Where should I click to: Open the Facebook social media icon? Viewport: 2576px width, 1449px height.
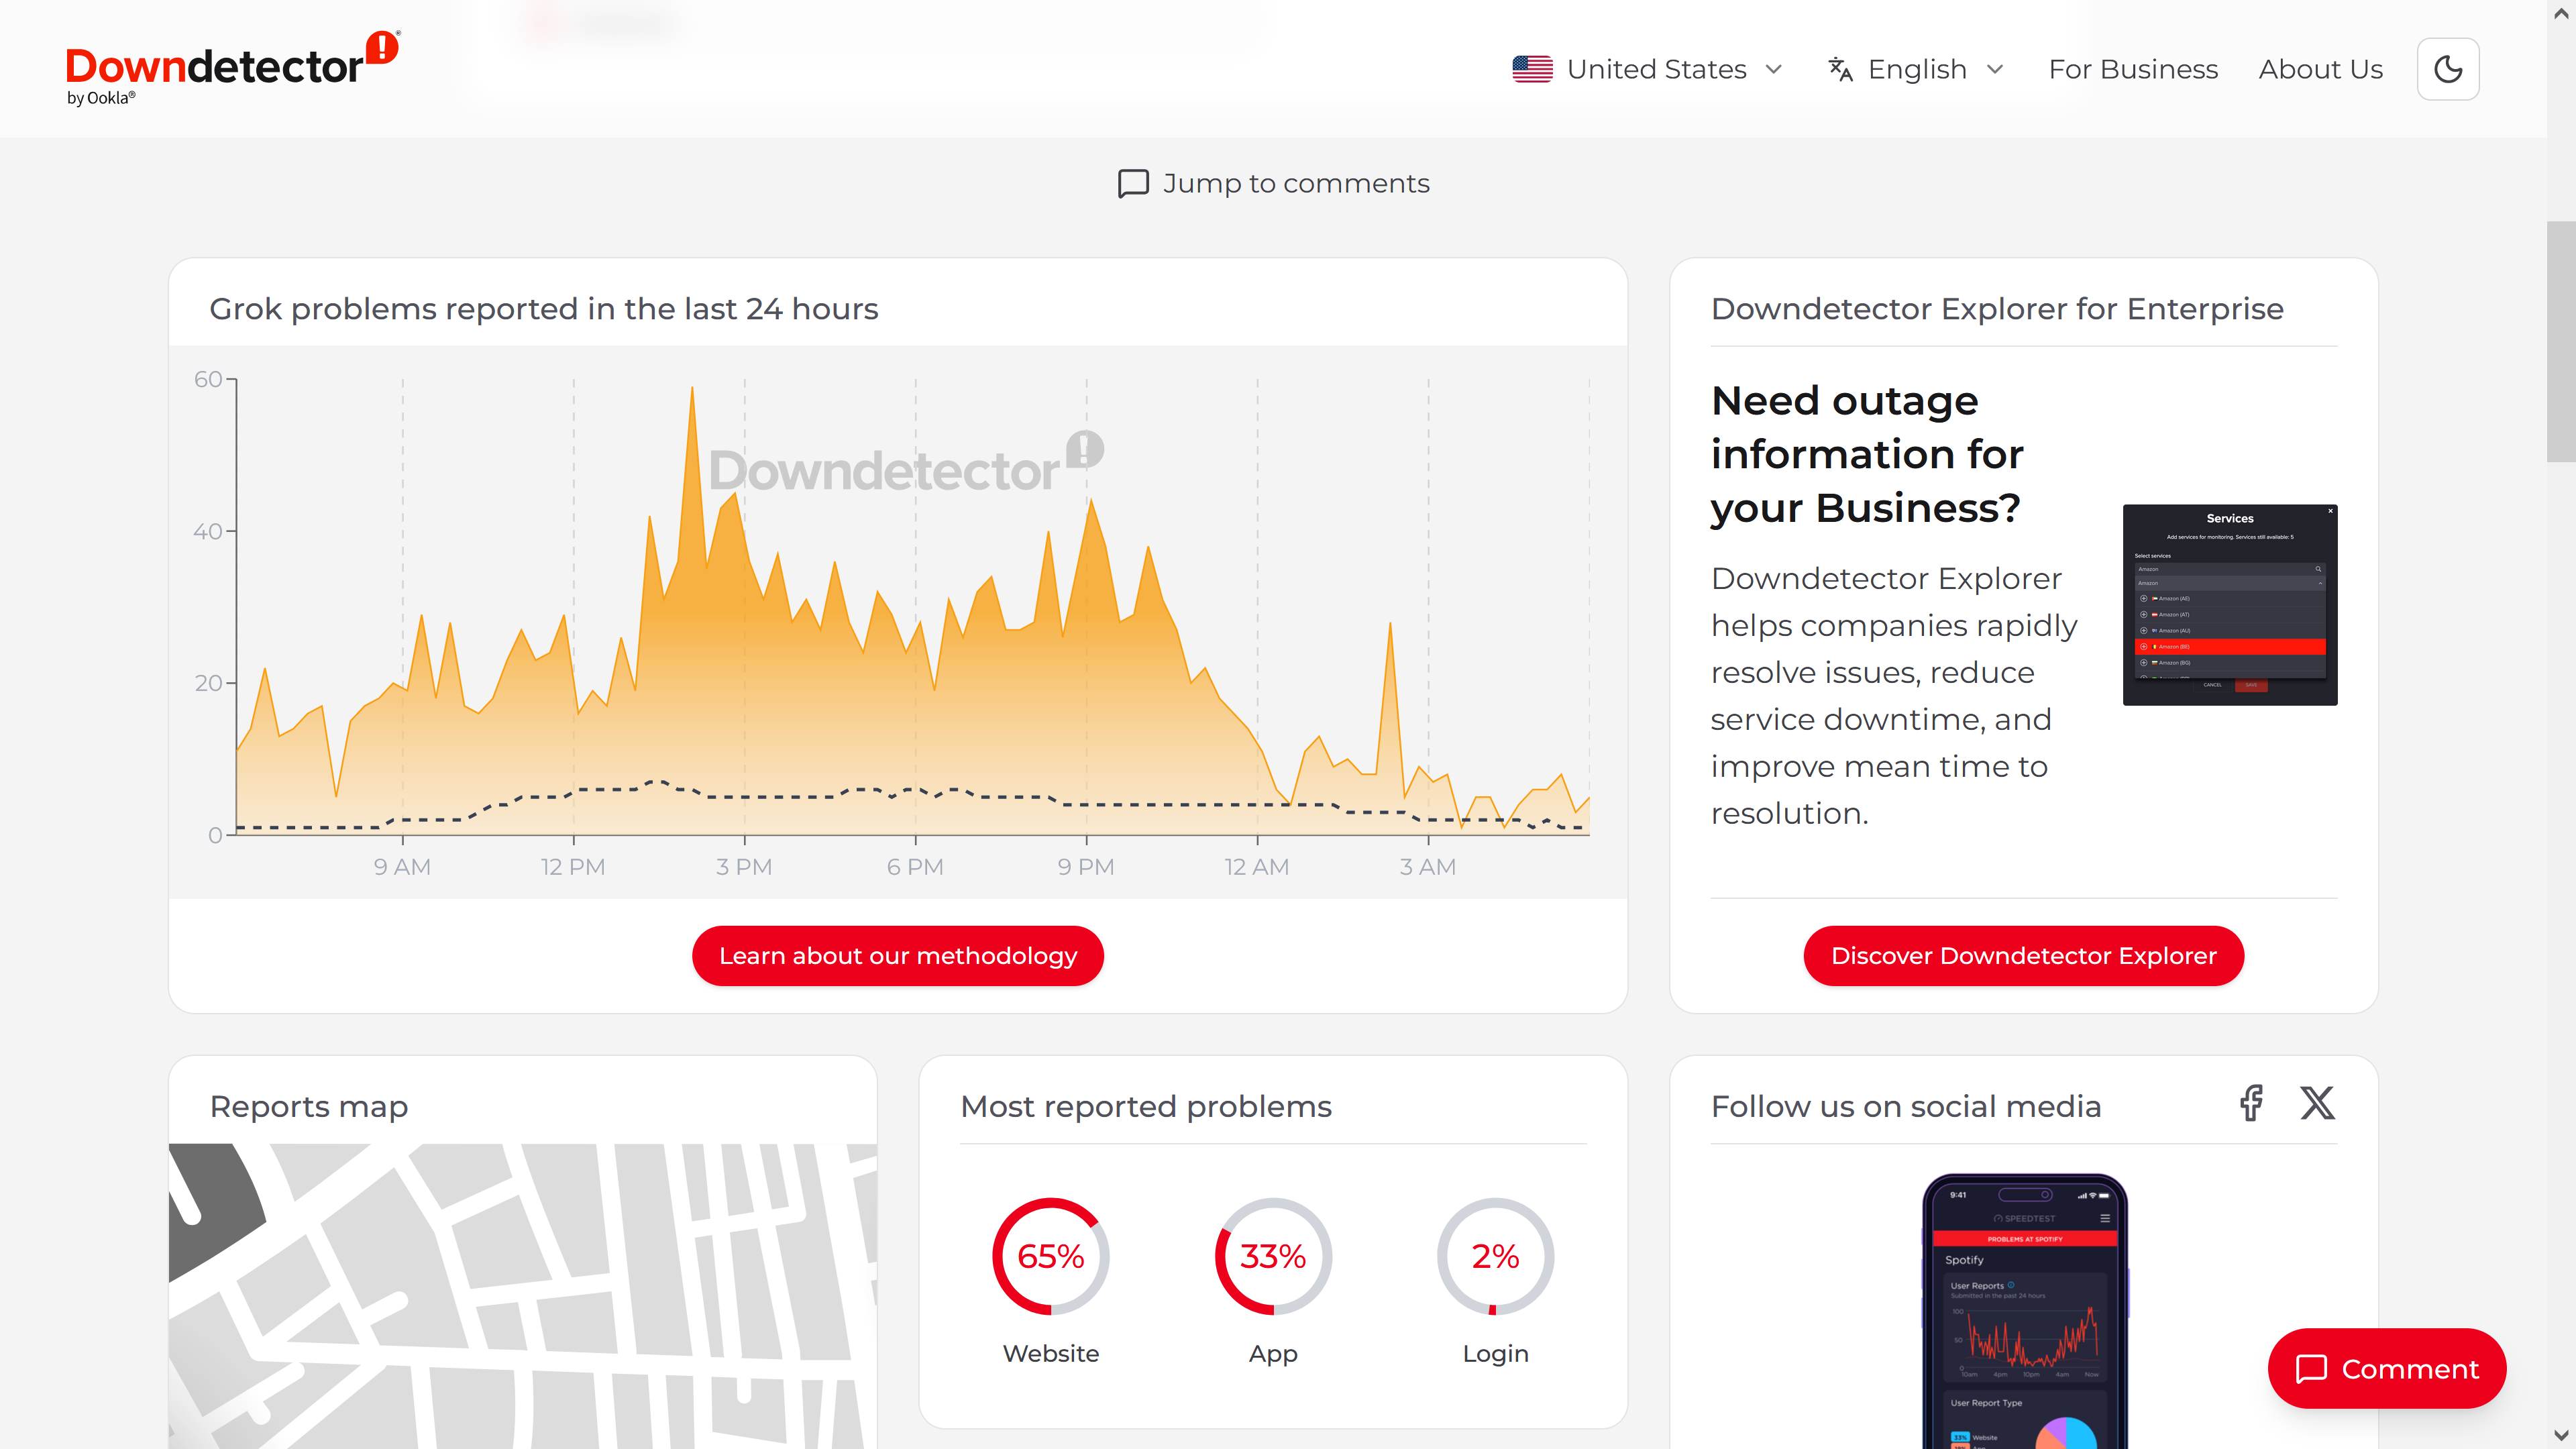coord(2251,1103)
